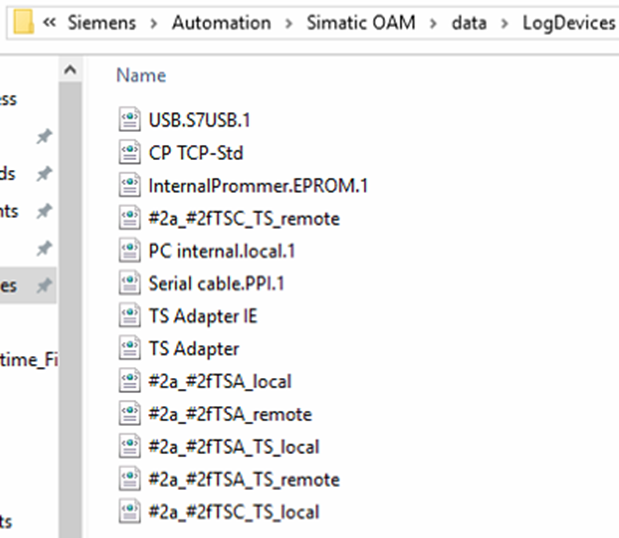
Task: Click the InternalPrommer.EPROM.1 file icon
Action: 129,186
